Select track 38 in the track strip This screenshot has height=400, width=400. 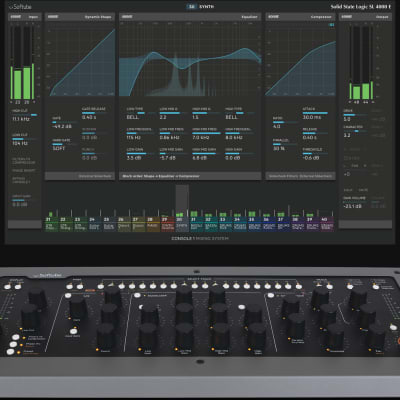coord(298,223)
